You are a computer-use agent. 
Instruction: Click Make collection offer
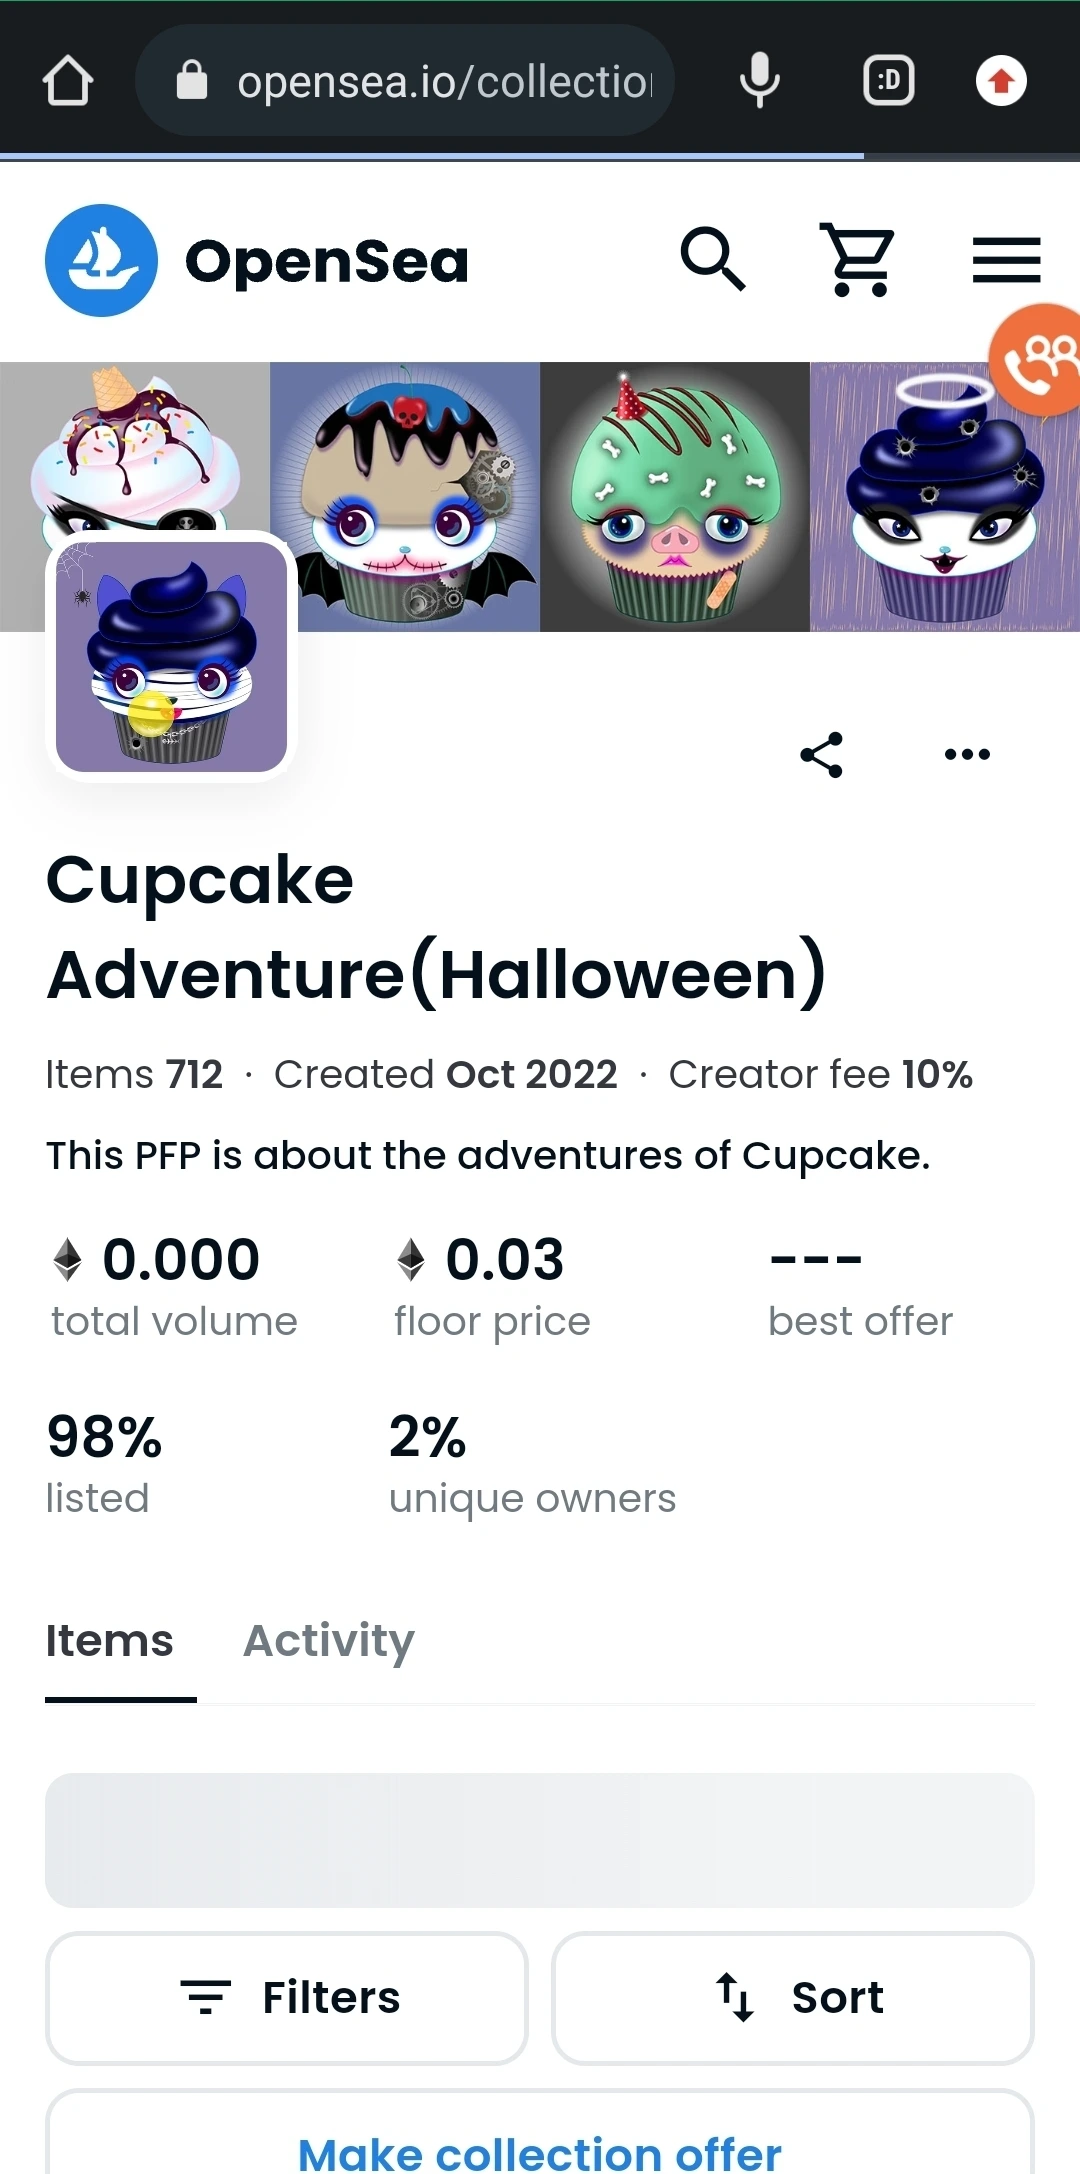coord(540,2150)
